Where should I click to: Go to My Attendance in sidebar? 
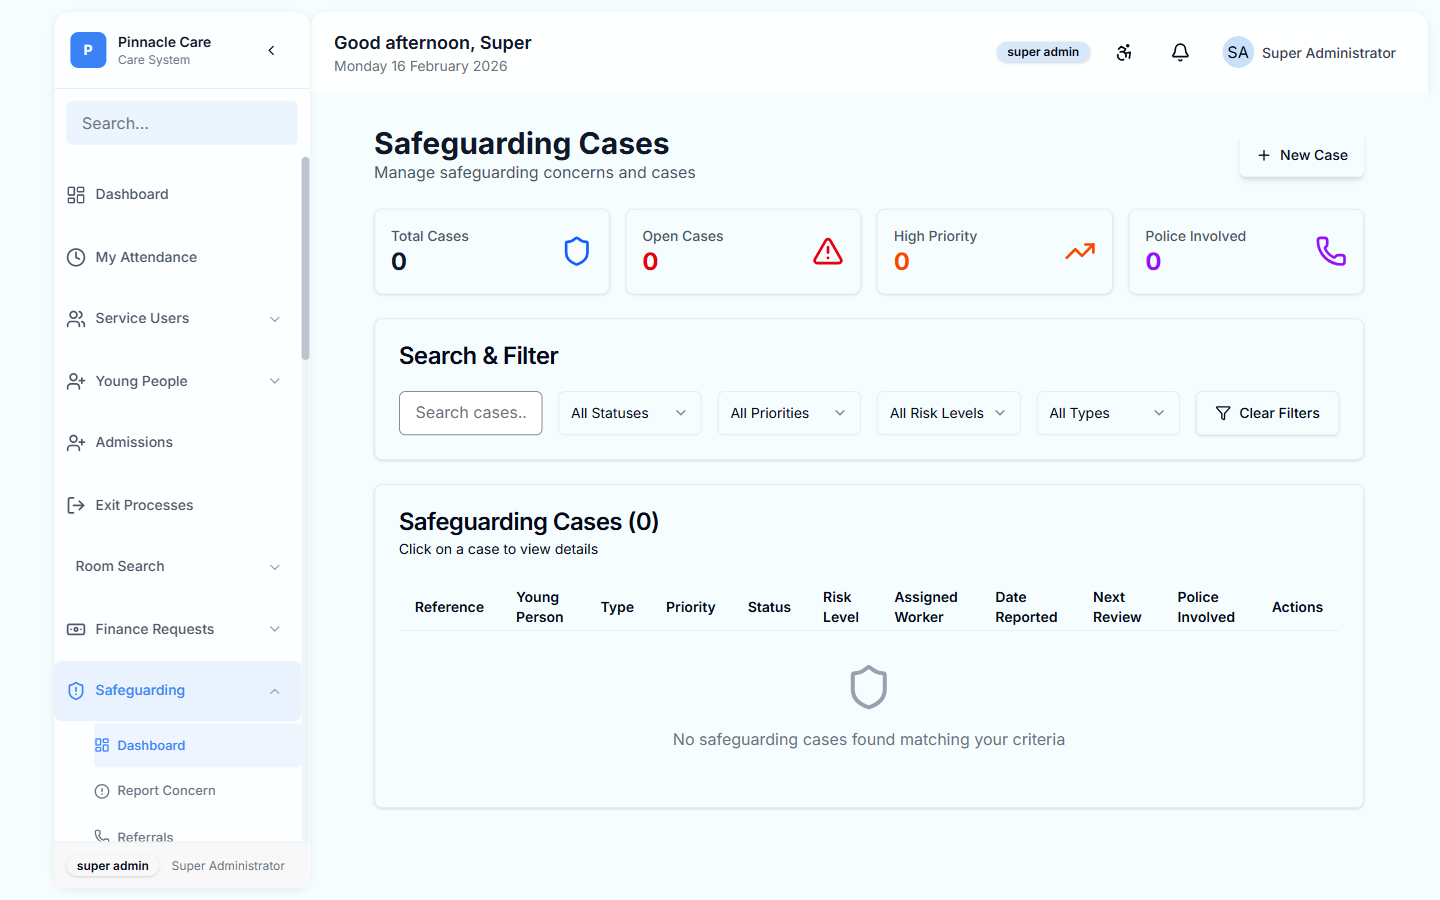click(x=146, y=257)
